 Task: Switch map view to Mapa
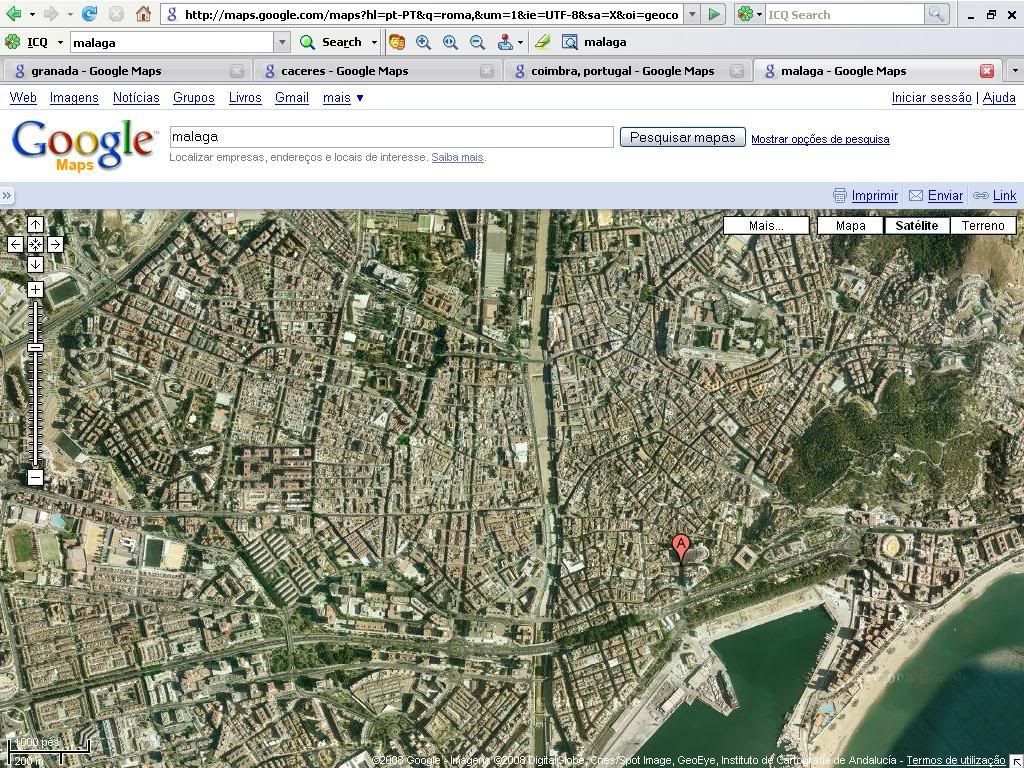click(850, 225)
